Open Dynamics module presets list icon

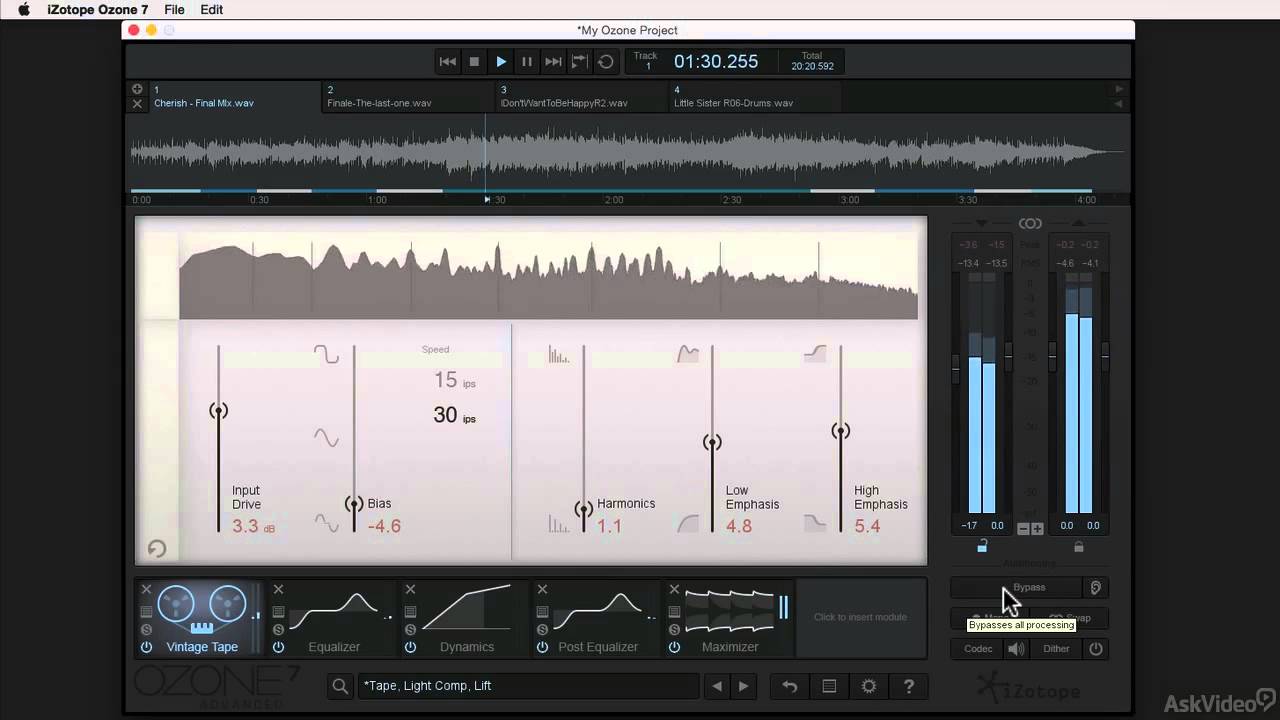(410, 611)
